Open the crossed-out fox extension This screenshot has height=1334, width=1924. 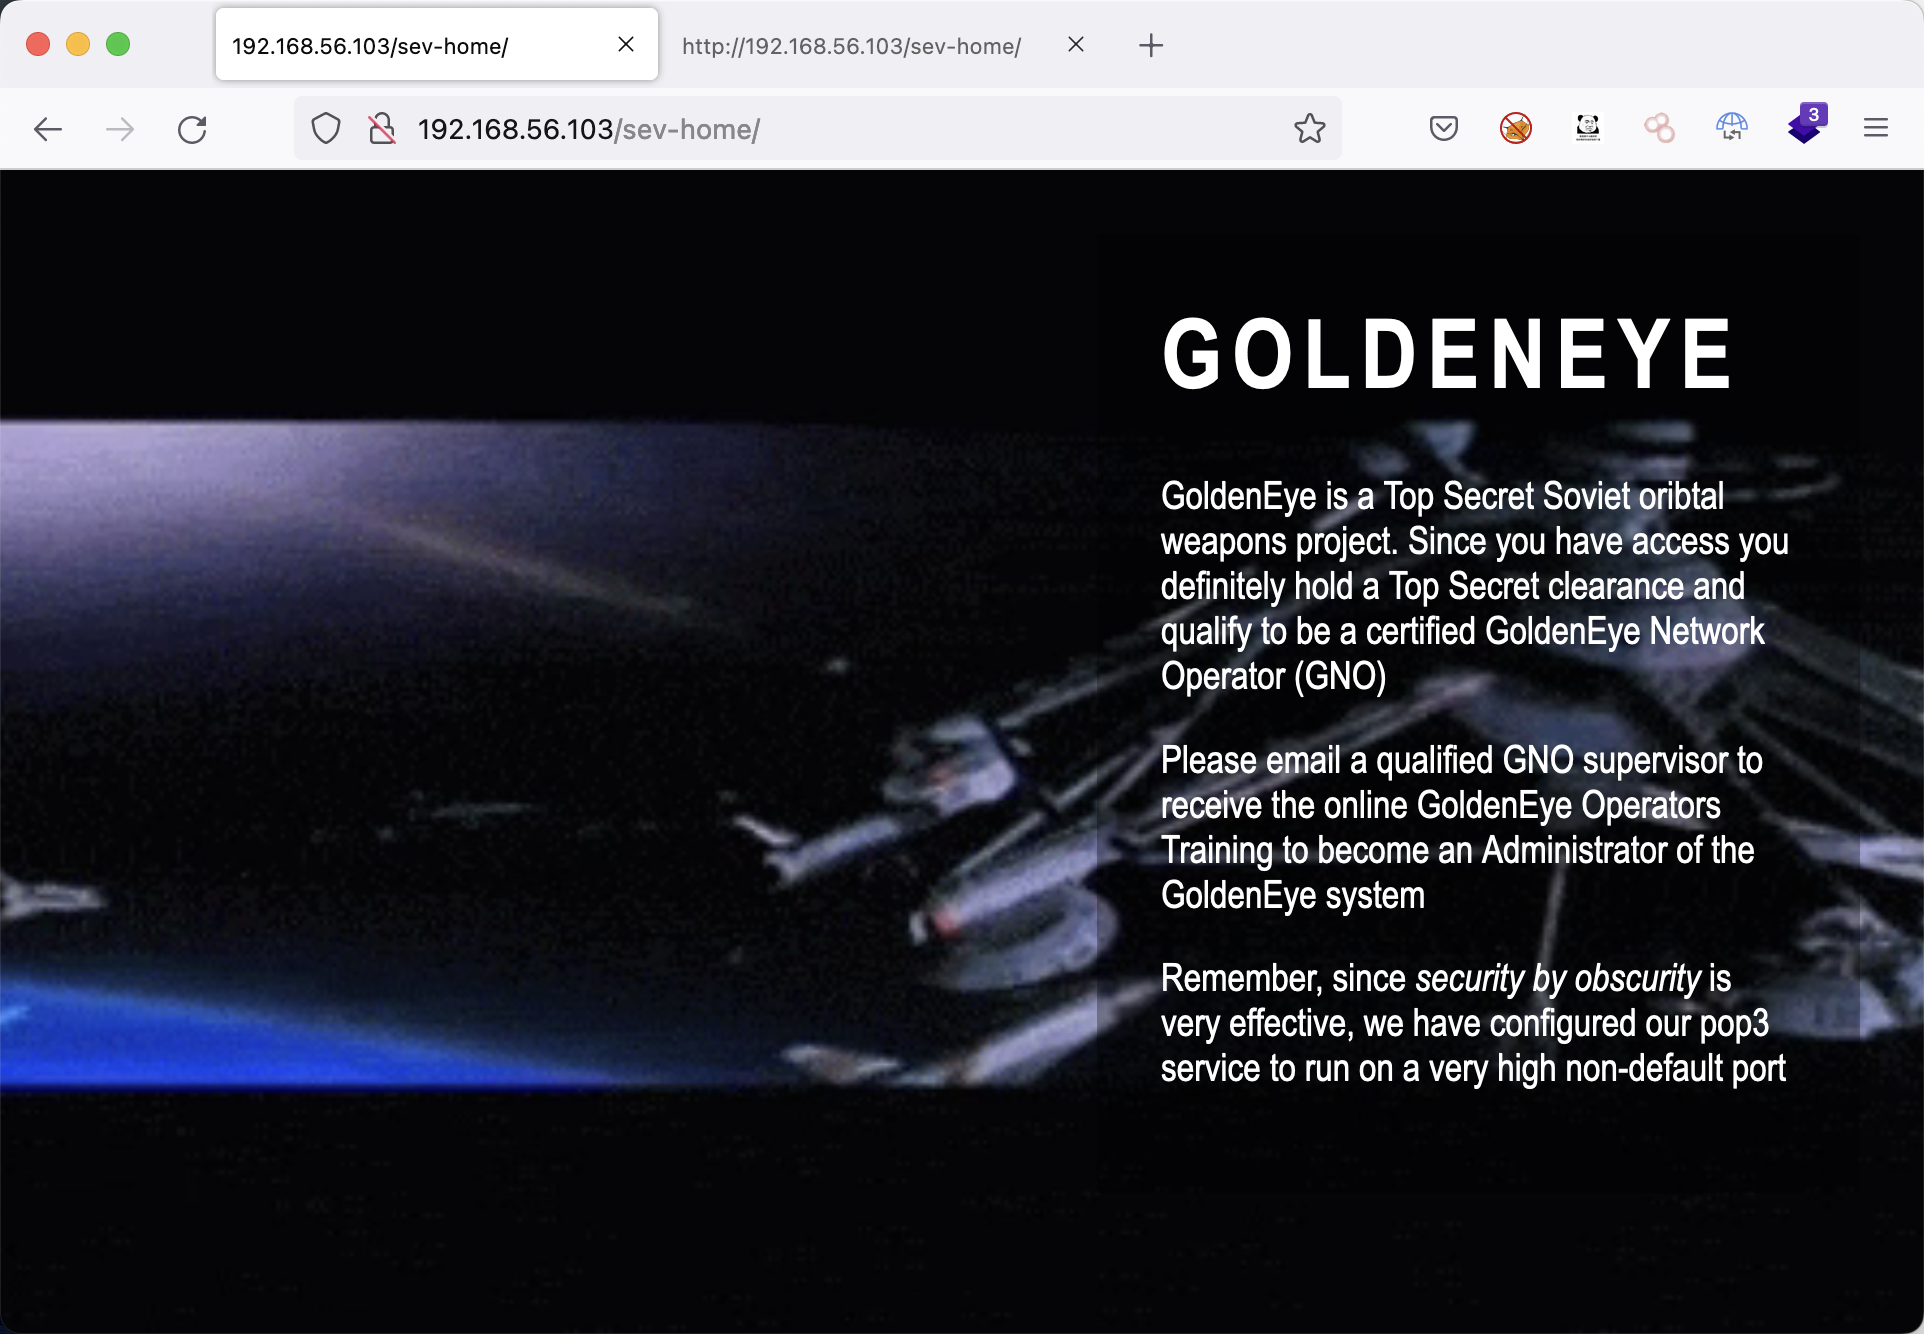pos(1516,128)
